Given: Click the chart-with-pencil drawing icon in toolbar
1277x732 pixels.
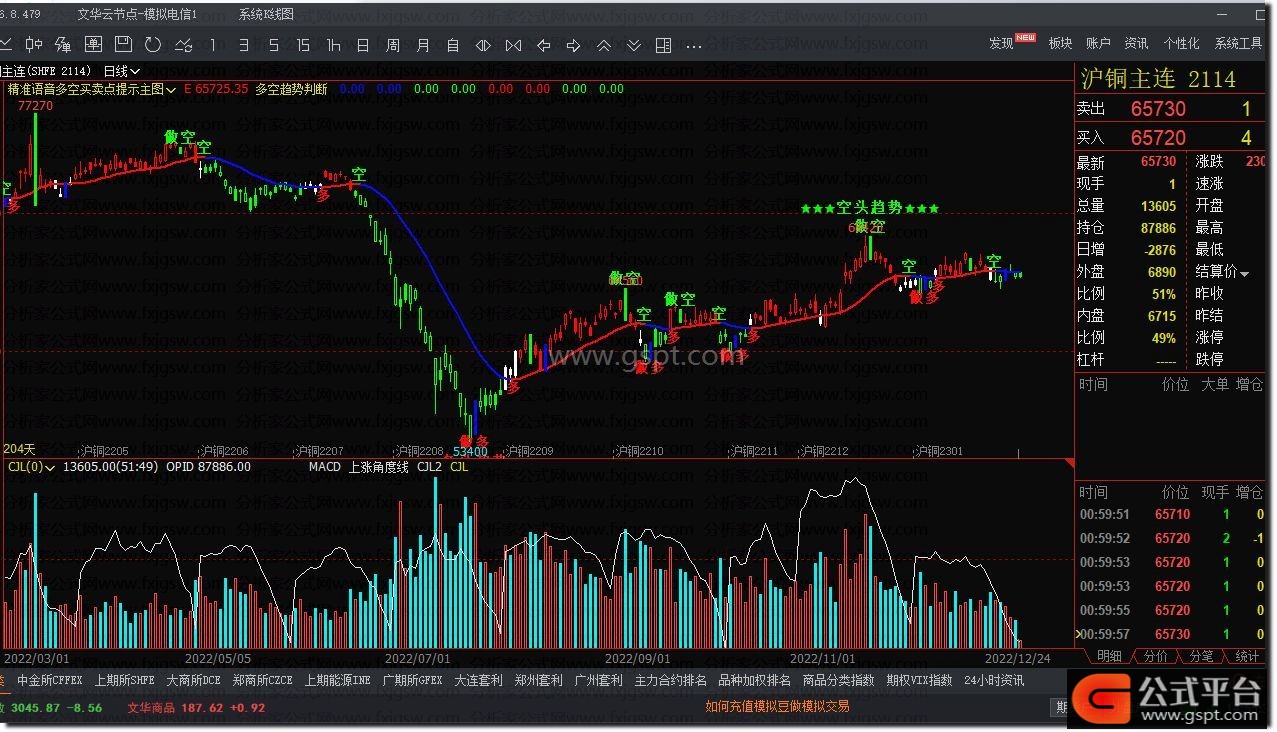Looking at the screenshot, I should [x=63, y=45].
